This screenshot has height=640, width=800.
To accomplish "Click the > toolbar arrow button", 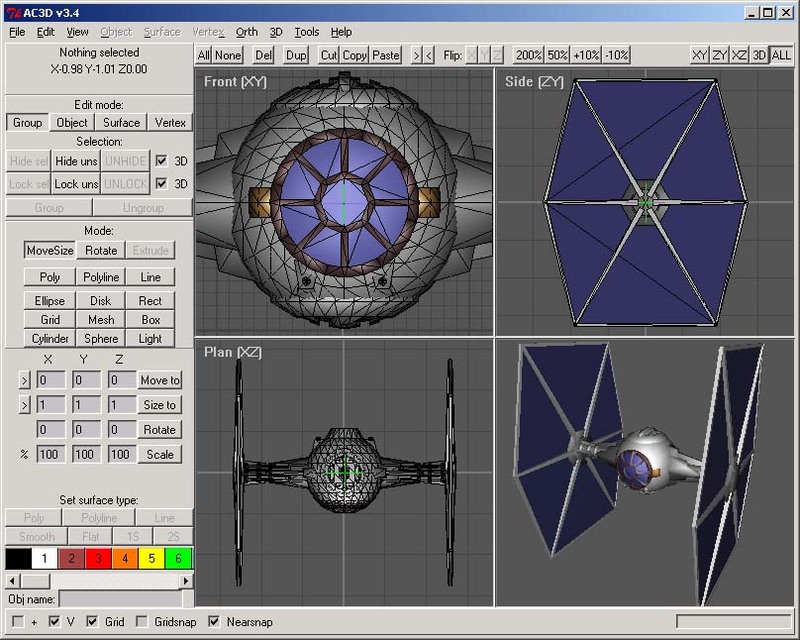I will tap(416, 55).
